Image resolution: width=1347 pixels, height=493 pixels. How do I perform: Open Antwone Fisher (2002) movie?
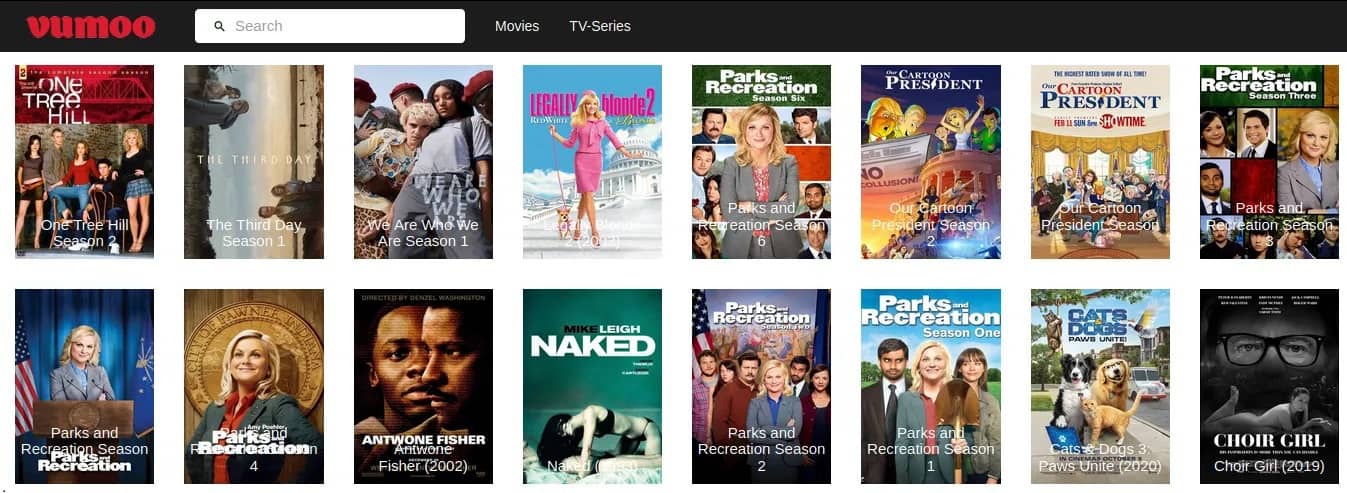coord(423,386)
